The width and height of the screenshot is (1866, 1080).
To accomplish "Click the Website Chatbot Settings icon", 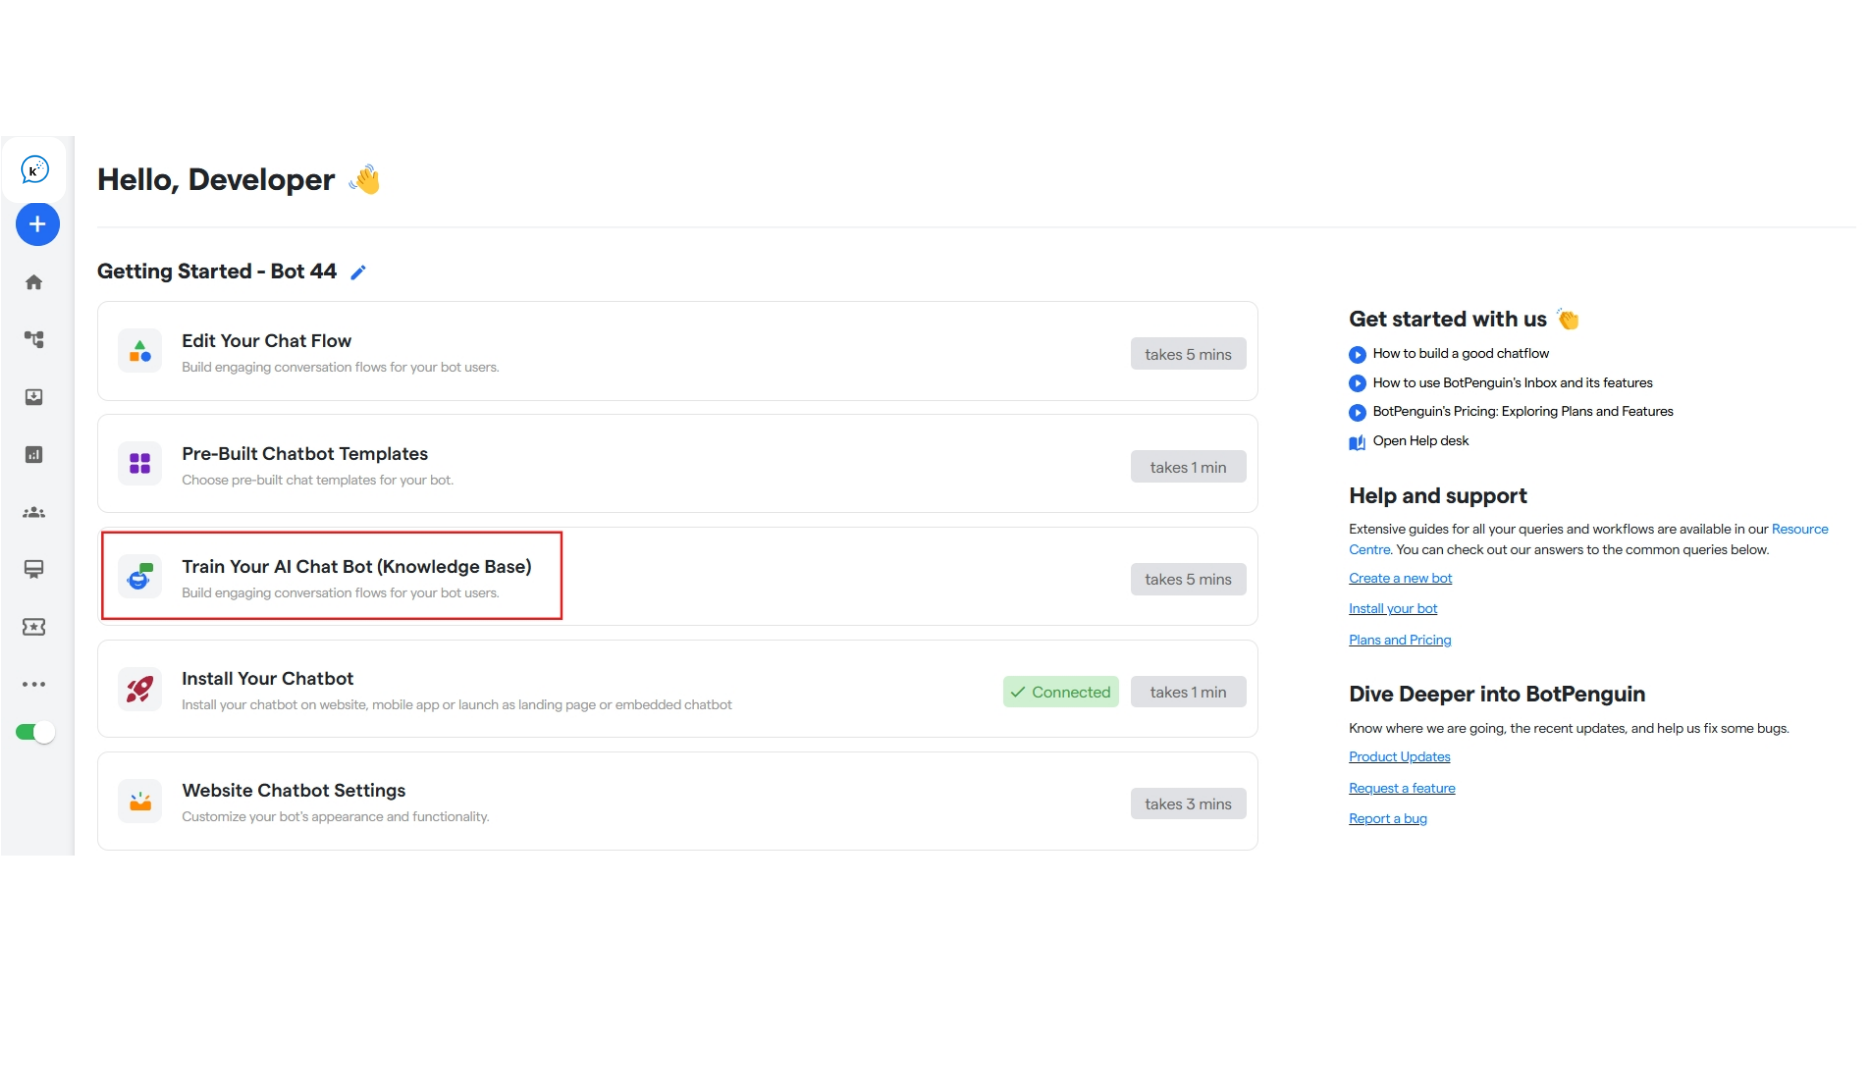I will (140, 801).
